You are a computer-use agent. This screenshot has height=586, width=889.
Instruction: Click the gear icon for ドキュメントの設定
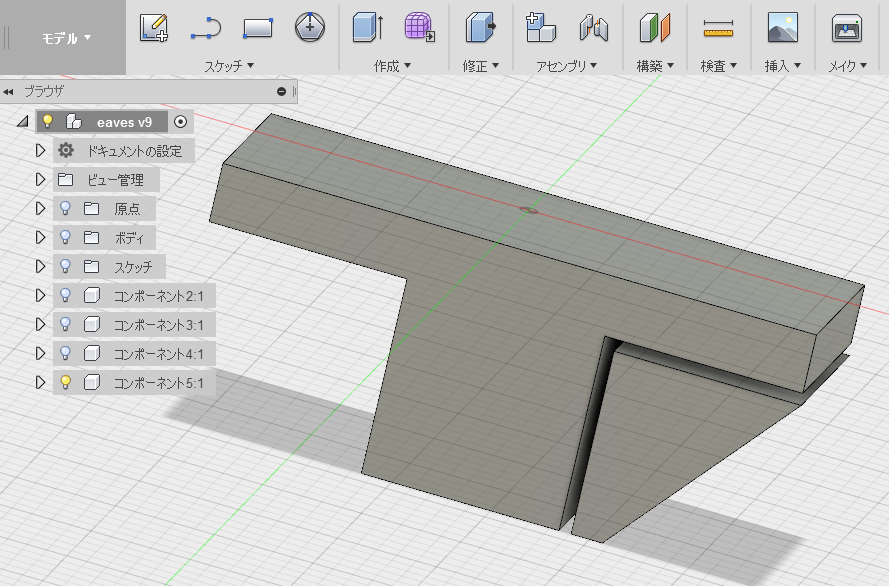66,150
